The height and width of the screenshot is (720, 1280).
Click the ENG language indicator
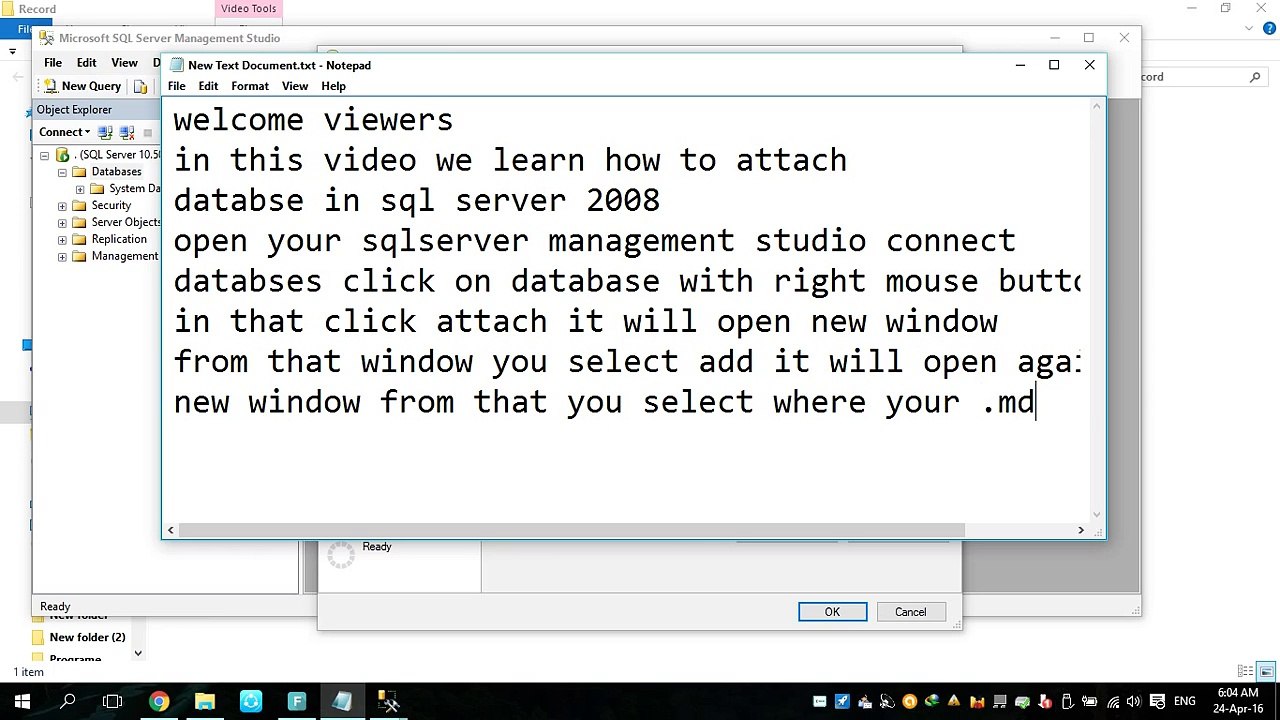coord(1185,701)
